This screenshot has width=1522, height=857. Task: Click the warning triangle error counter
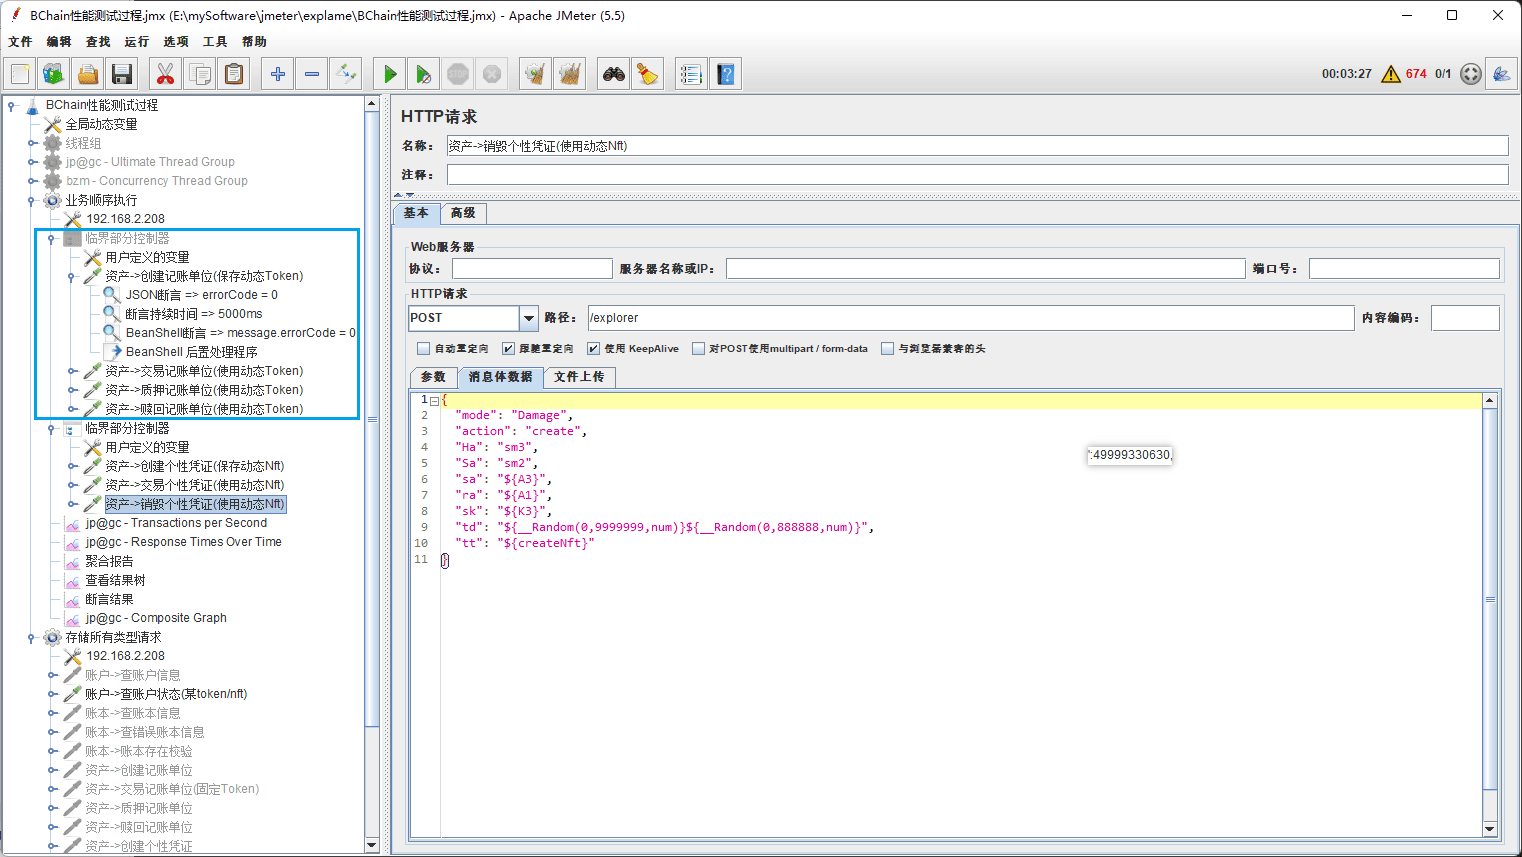pyautogui.click(x=1390, y=74)
